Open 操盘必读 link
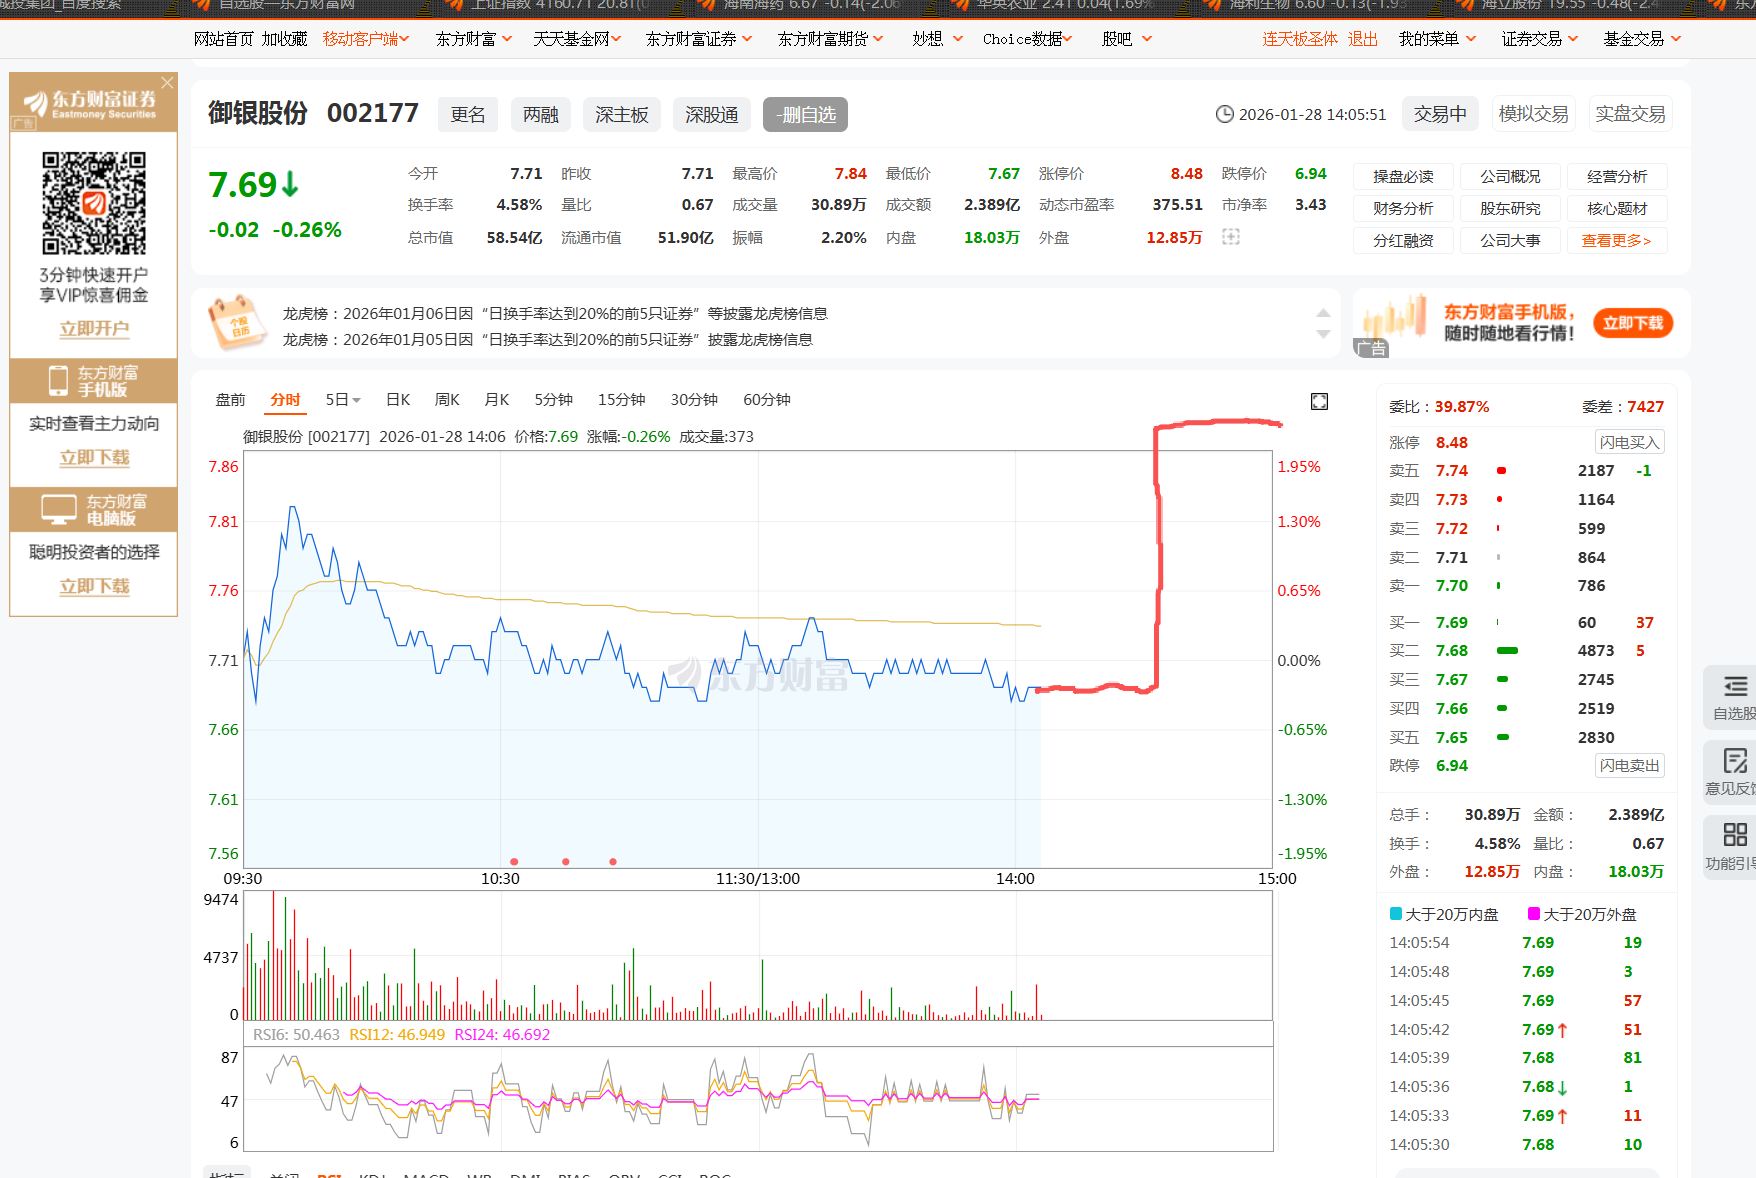This screenshot has width=1756, height=1178. pos(1403,177)
